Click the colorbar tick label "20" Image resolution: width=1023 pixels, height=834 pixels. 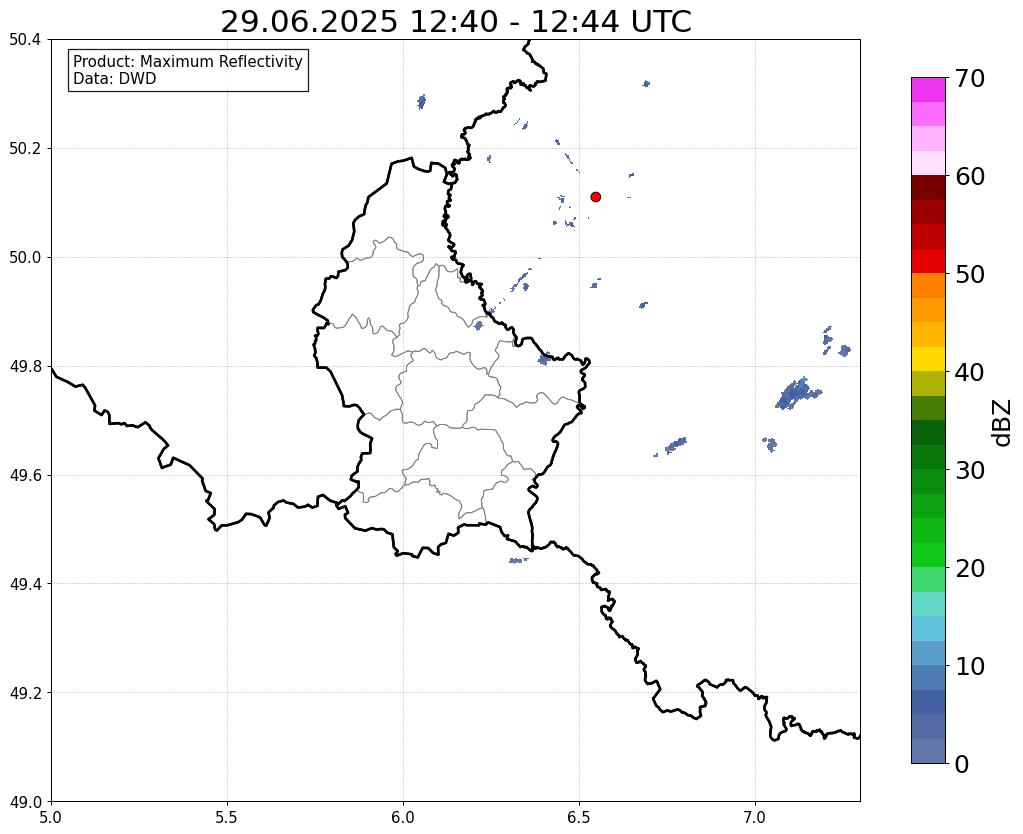[x=970, y=568]
